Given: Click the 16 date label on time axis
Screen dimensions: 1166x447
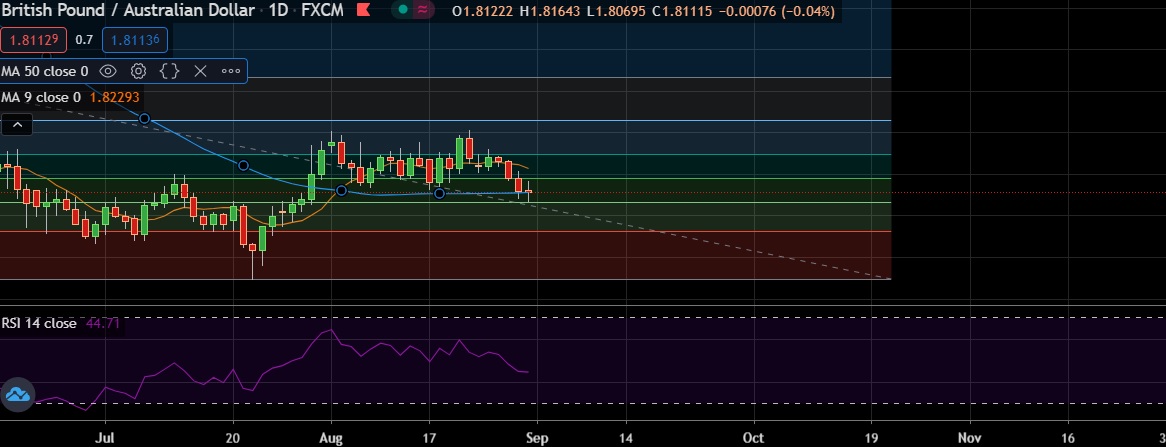Looking at the screenshot, I should (x=1067, y=438).
